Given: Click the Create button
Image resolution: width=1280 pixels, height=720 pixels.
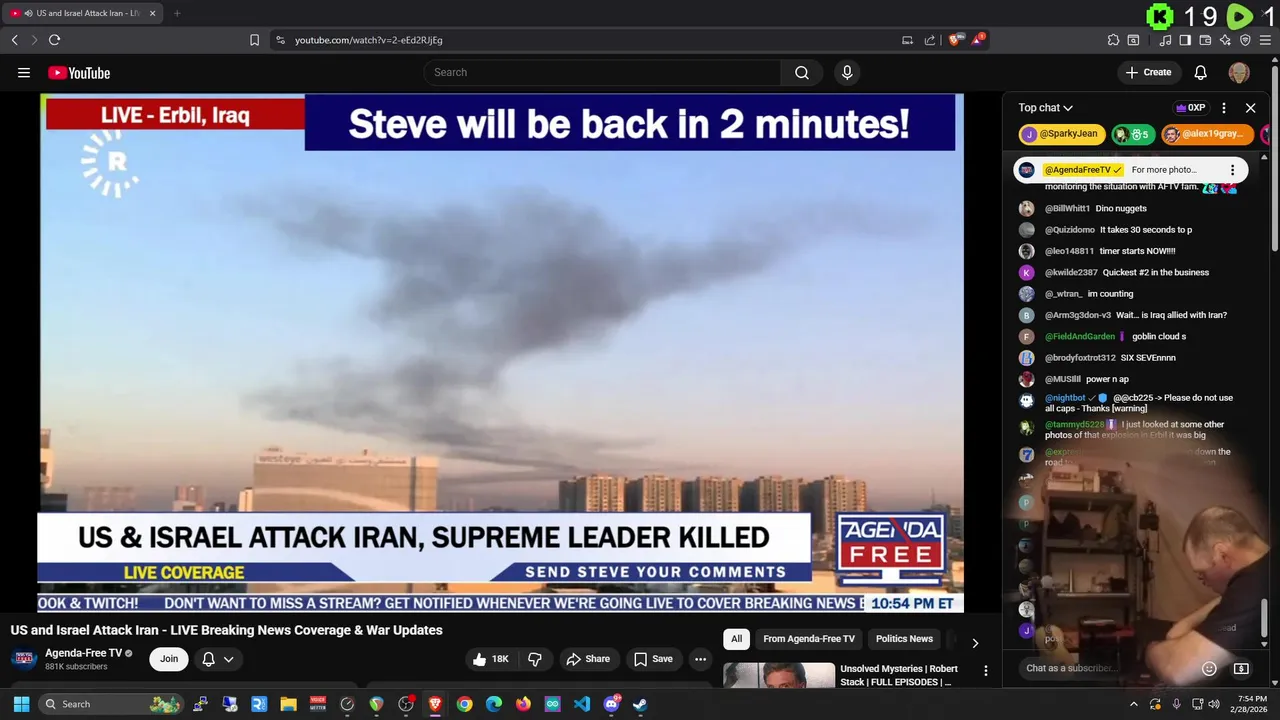Looking at the screenshot, I should pos(1148,72).
